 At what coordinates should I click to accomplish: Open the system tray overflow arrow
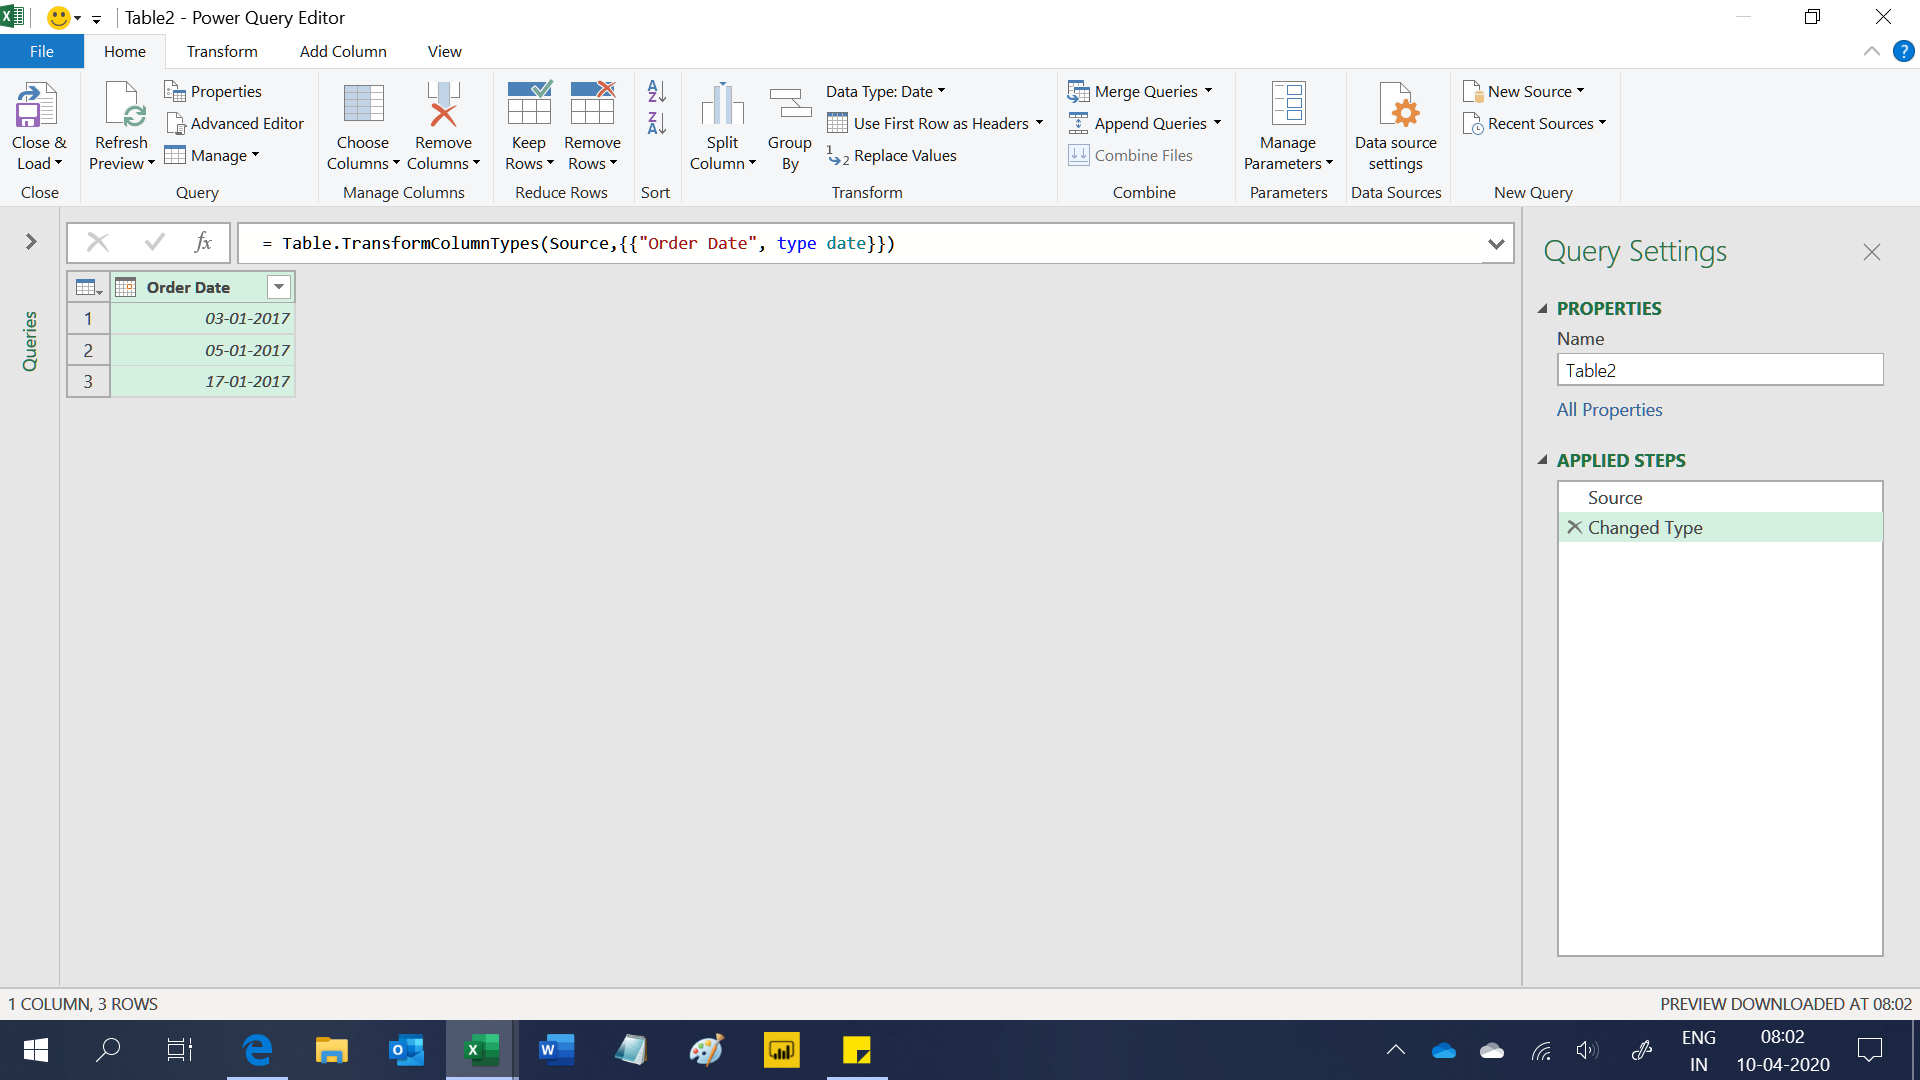click(x=1395, y=1050)
